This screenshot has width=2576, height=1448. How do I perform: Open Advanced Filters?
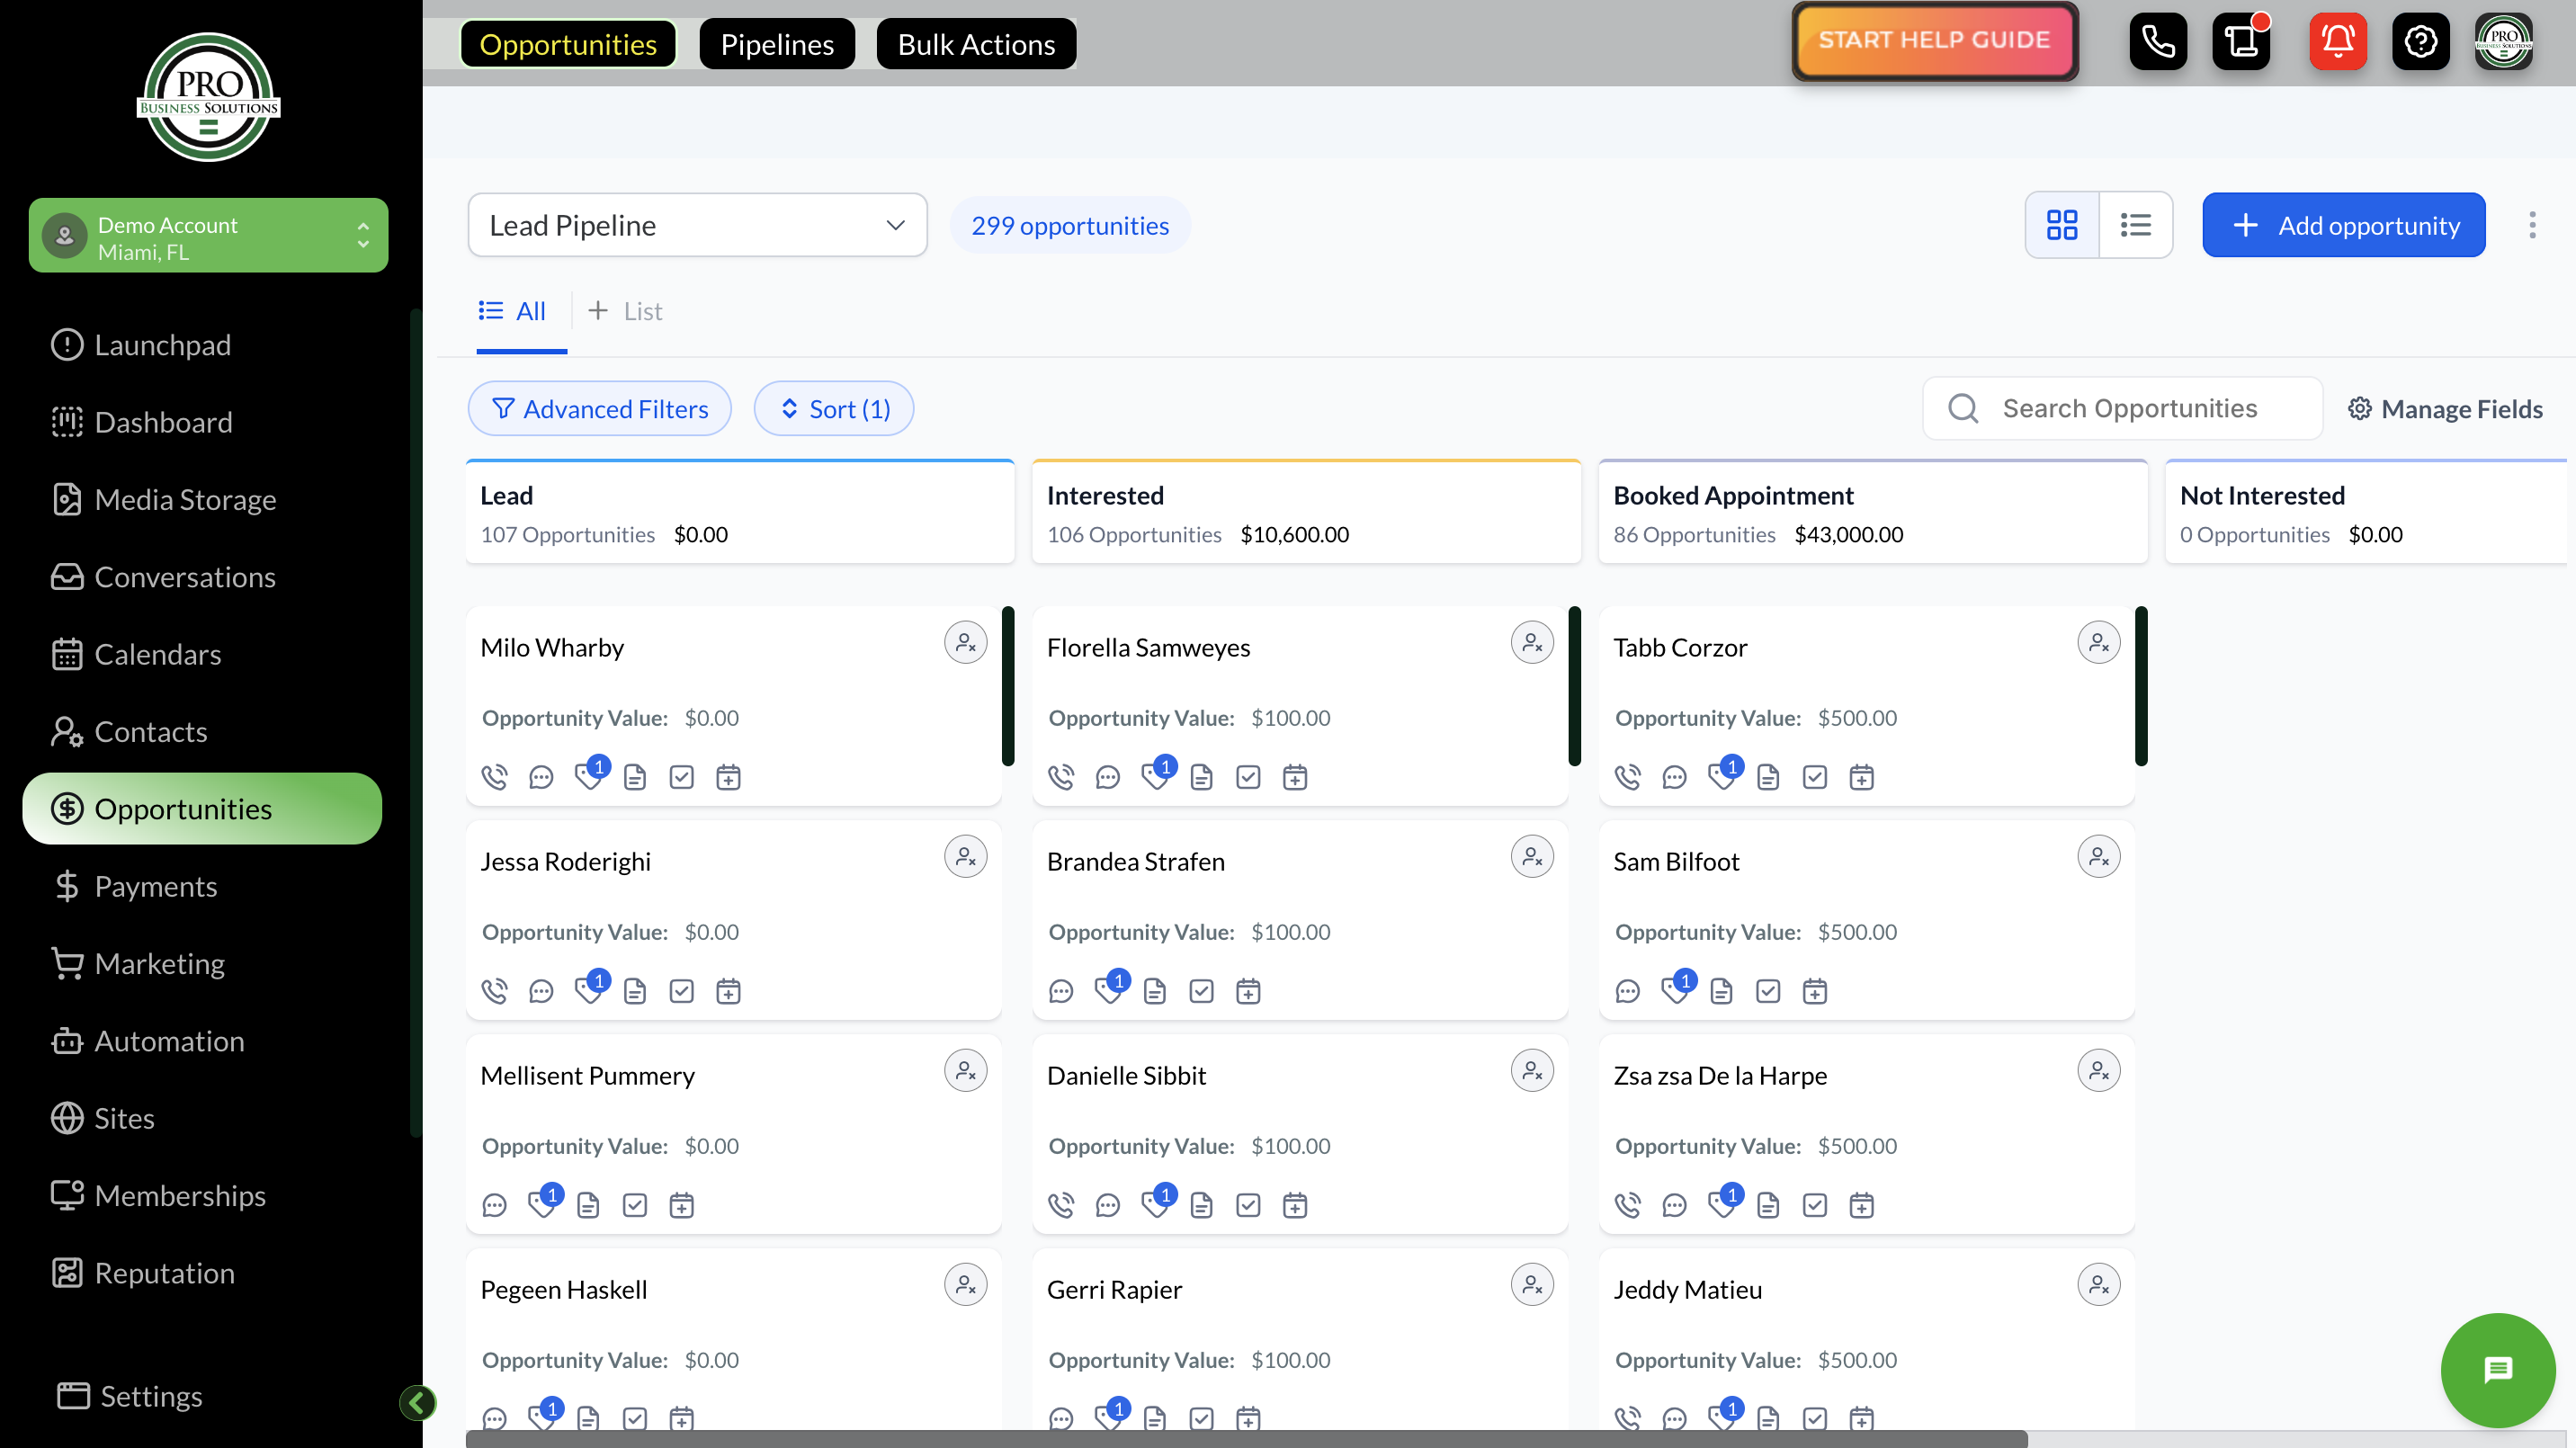pos(599,409)
